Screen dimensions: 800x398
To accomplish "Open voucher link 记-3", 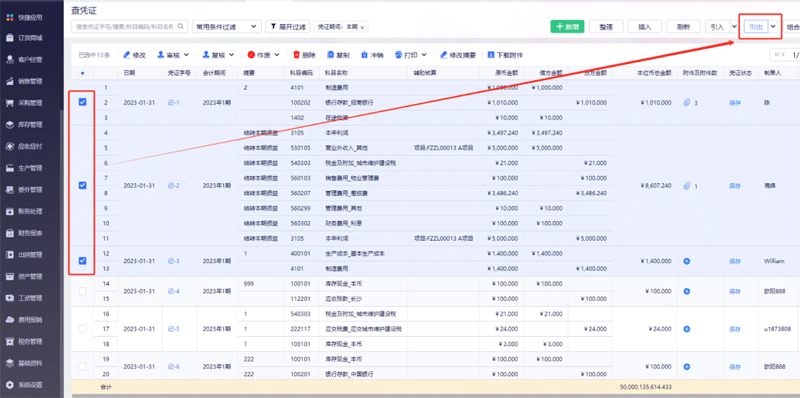I will point(173,261).
